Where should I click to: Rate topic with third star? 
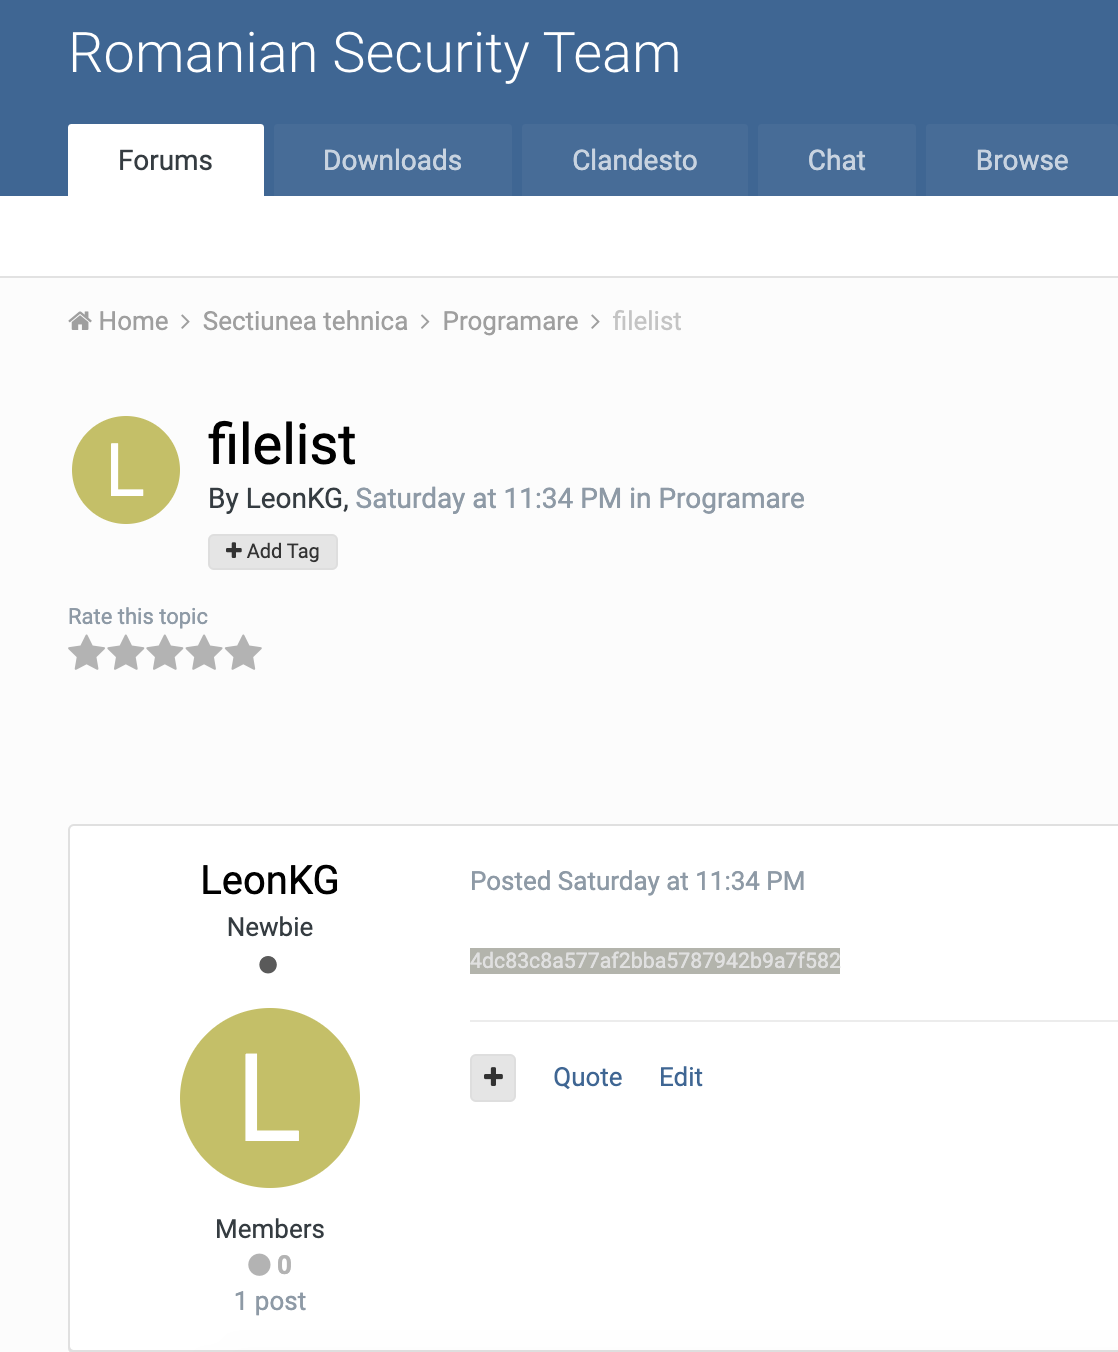165,654
